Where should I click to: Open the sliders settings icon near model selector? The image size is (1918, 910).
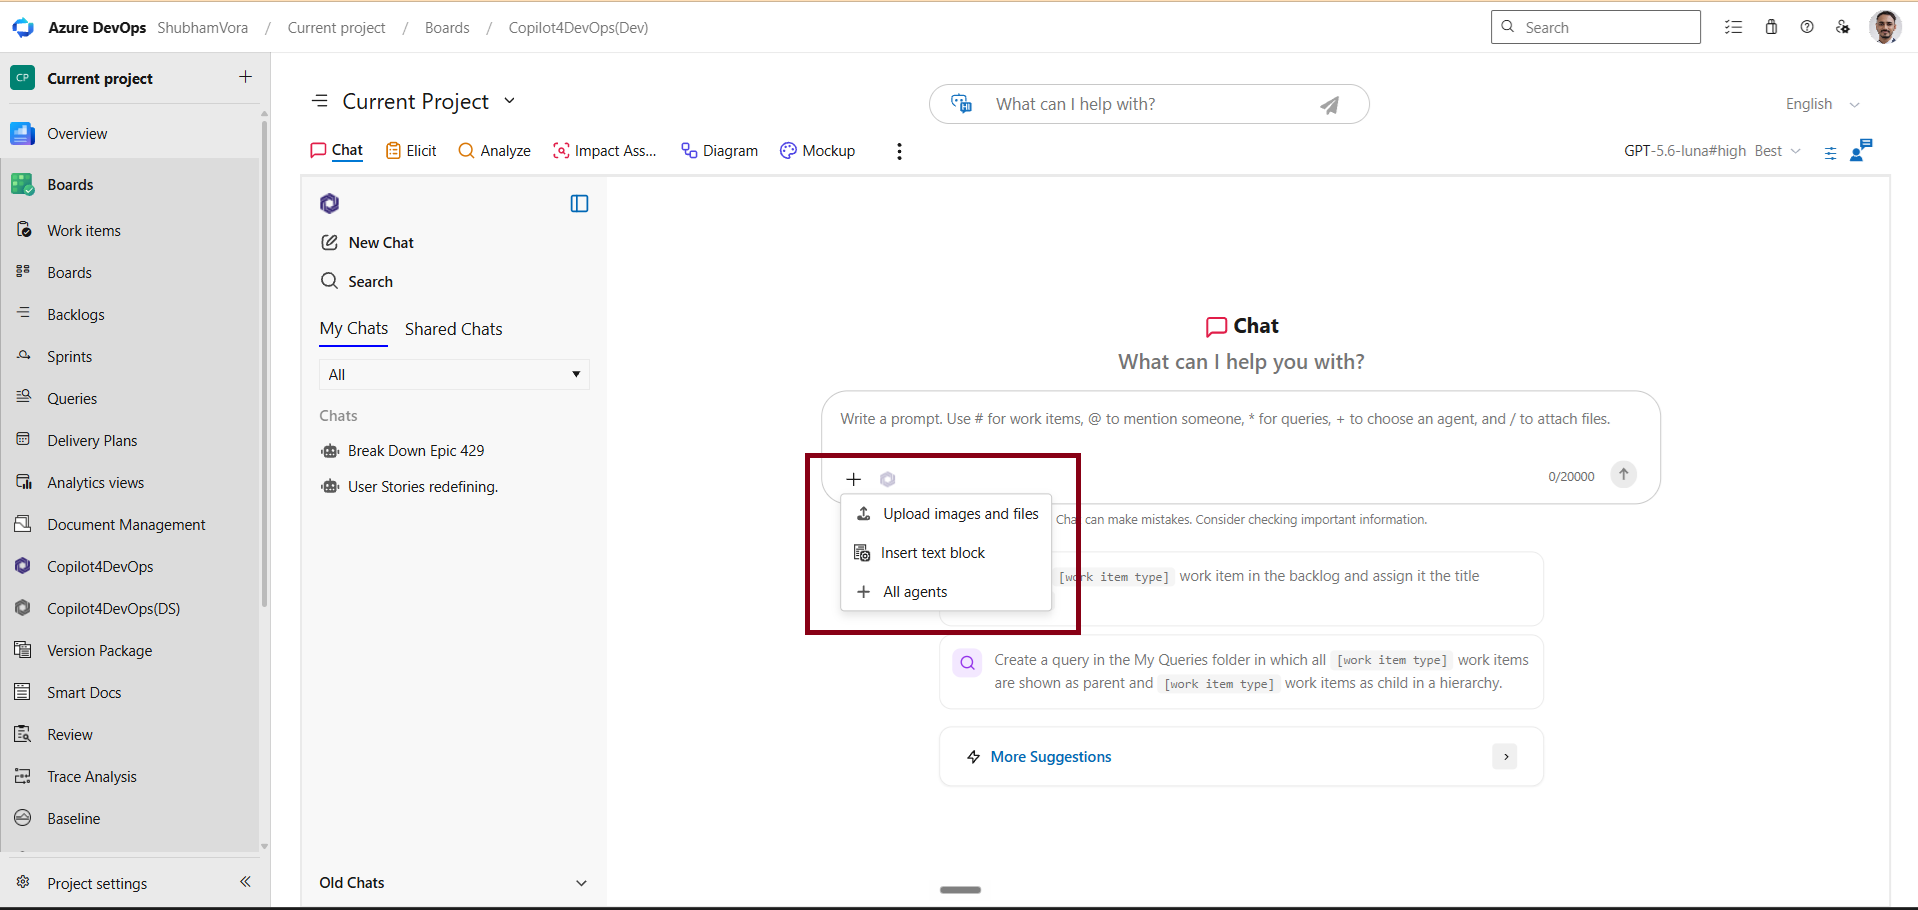[x=1830, y=153]
